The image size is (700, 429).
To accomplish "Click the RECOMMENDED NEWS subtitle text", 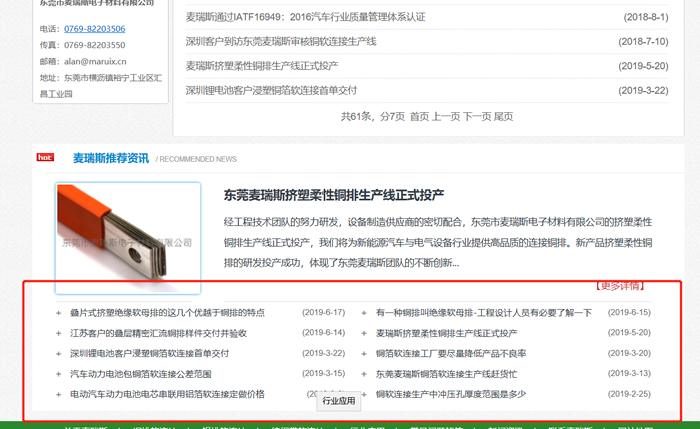I will point(198,159).
